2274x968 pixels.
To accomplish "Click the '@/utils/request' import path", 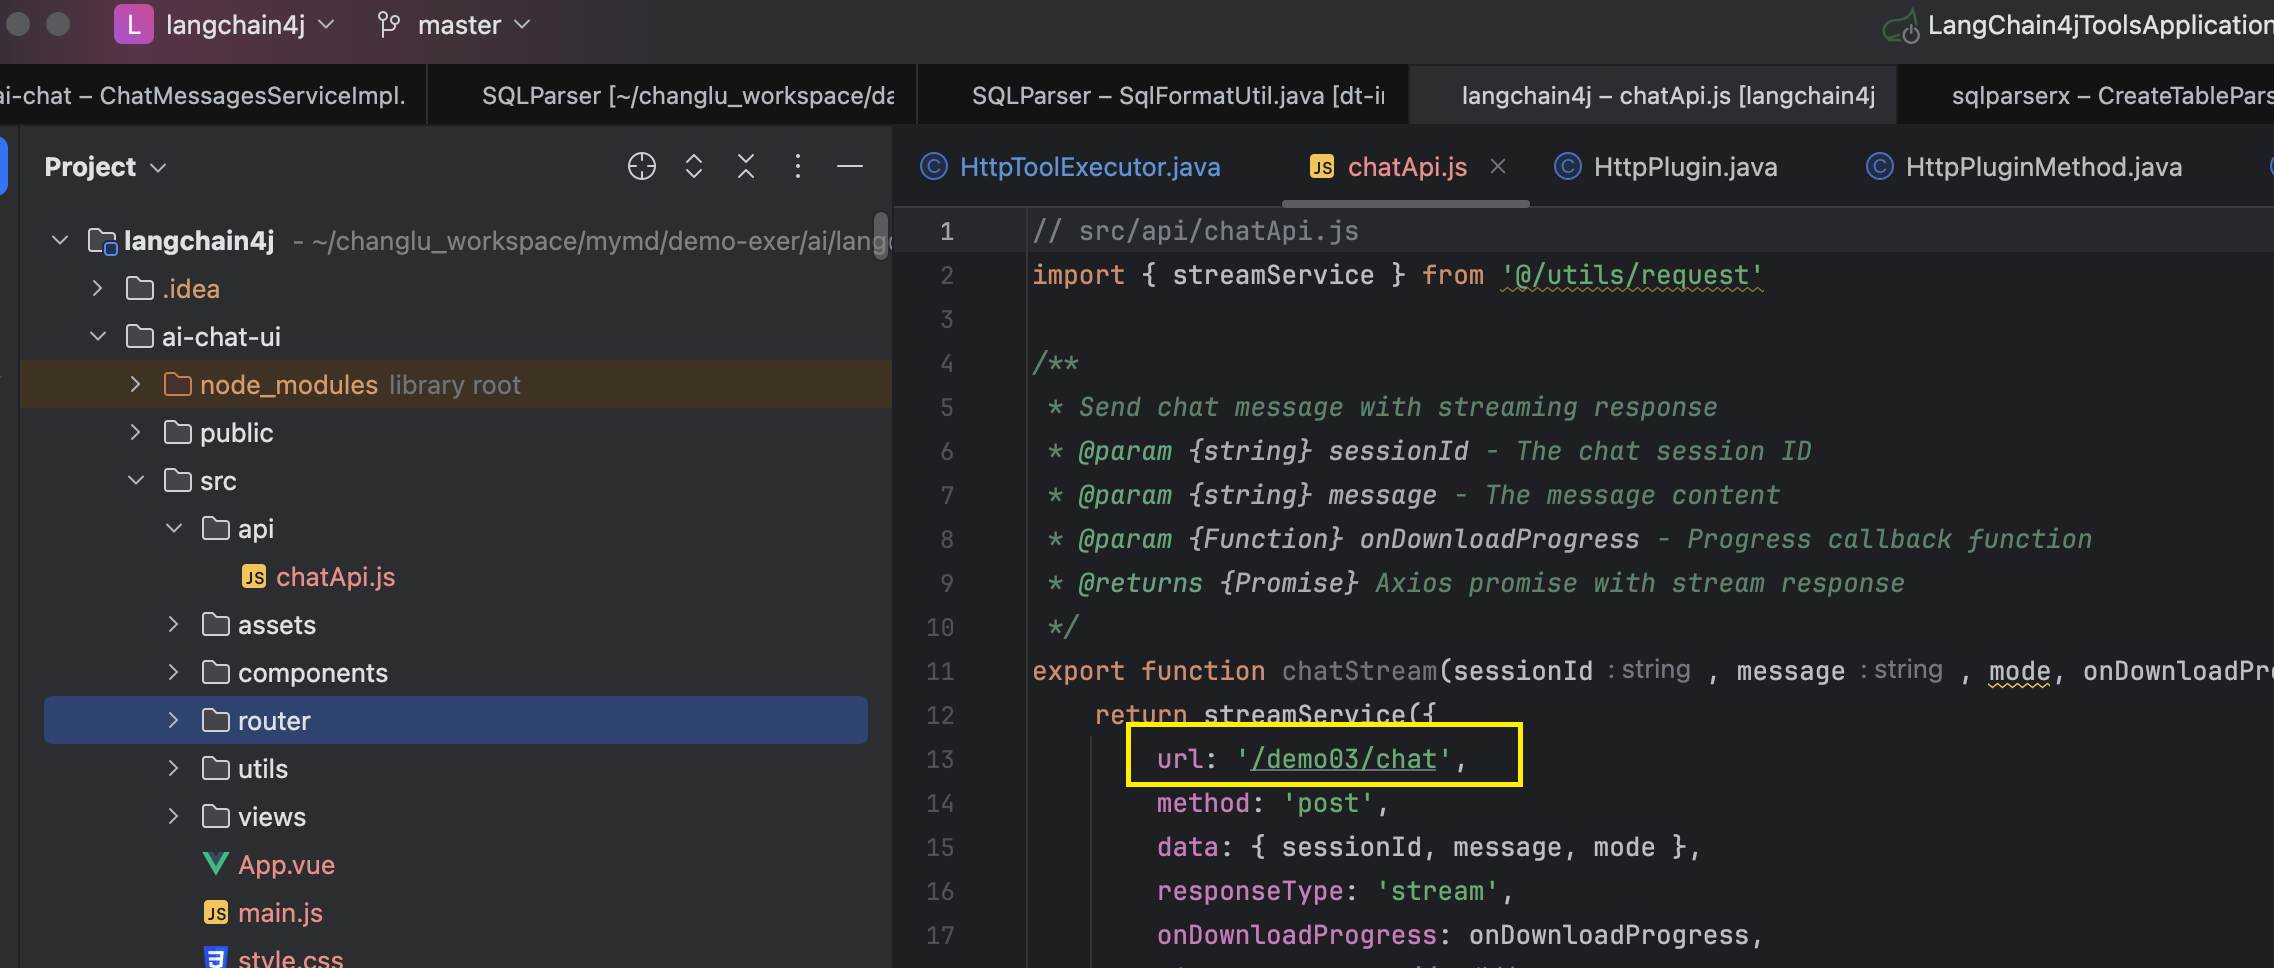I will click(1632, 275).
